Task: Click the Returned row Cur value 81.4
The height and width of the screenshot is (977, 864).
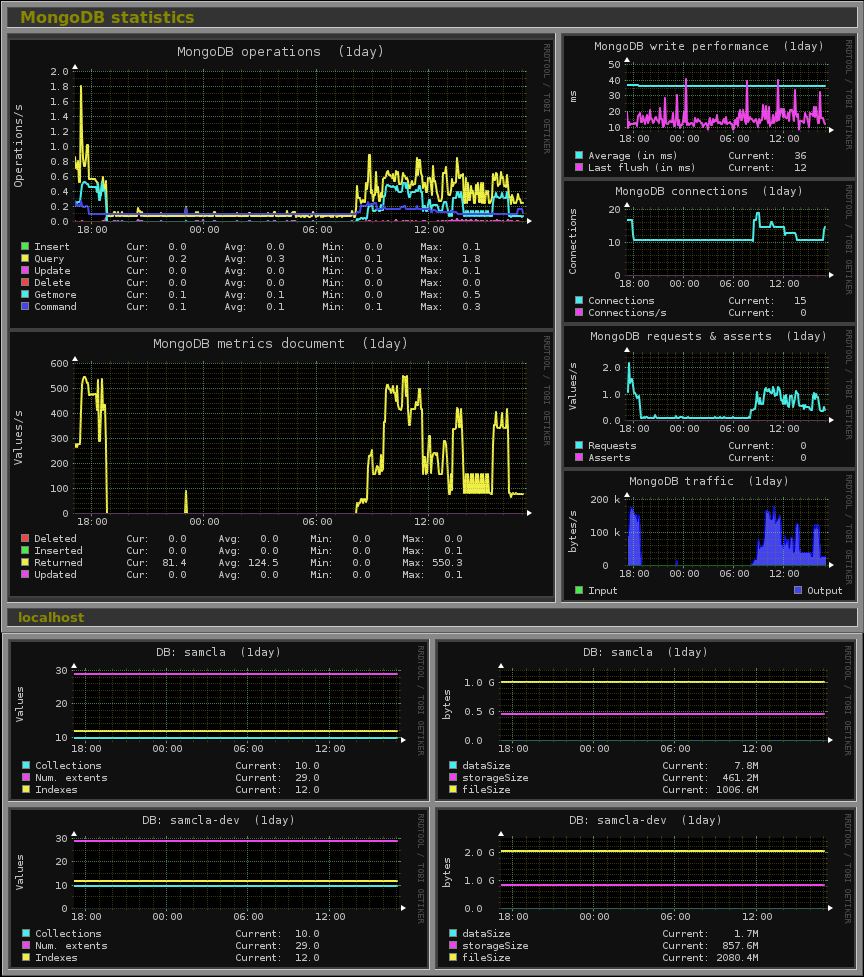Action: 174,563
